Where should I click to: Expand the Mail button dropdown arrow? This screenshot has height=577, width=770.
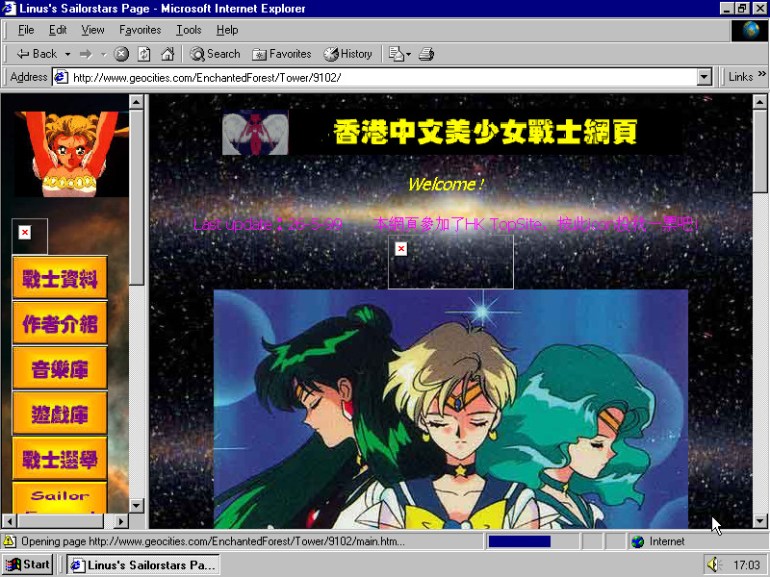point(409,54)
